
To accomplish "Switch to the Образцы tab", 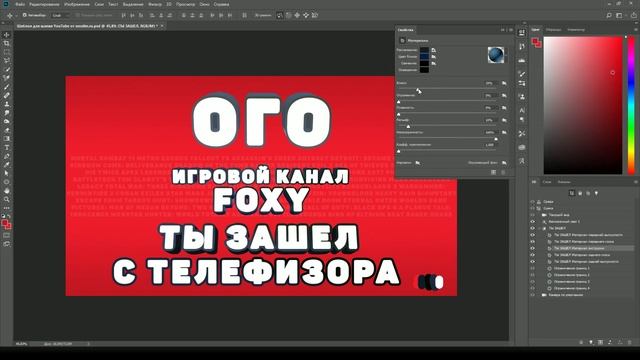I will (553, 30).
